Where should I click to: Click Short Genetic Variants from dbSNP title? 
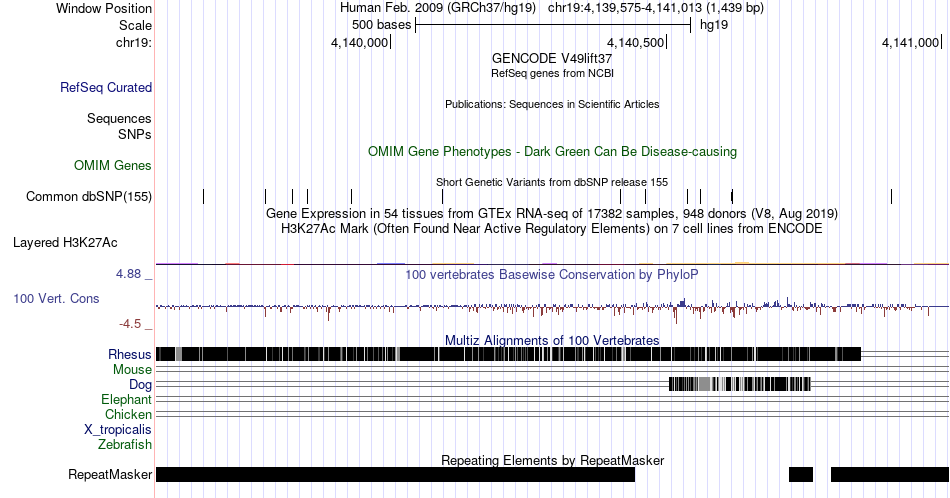coord(552,182)
